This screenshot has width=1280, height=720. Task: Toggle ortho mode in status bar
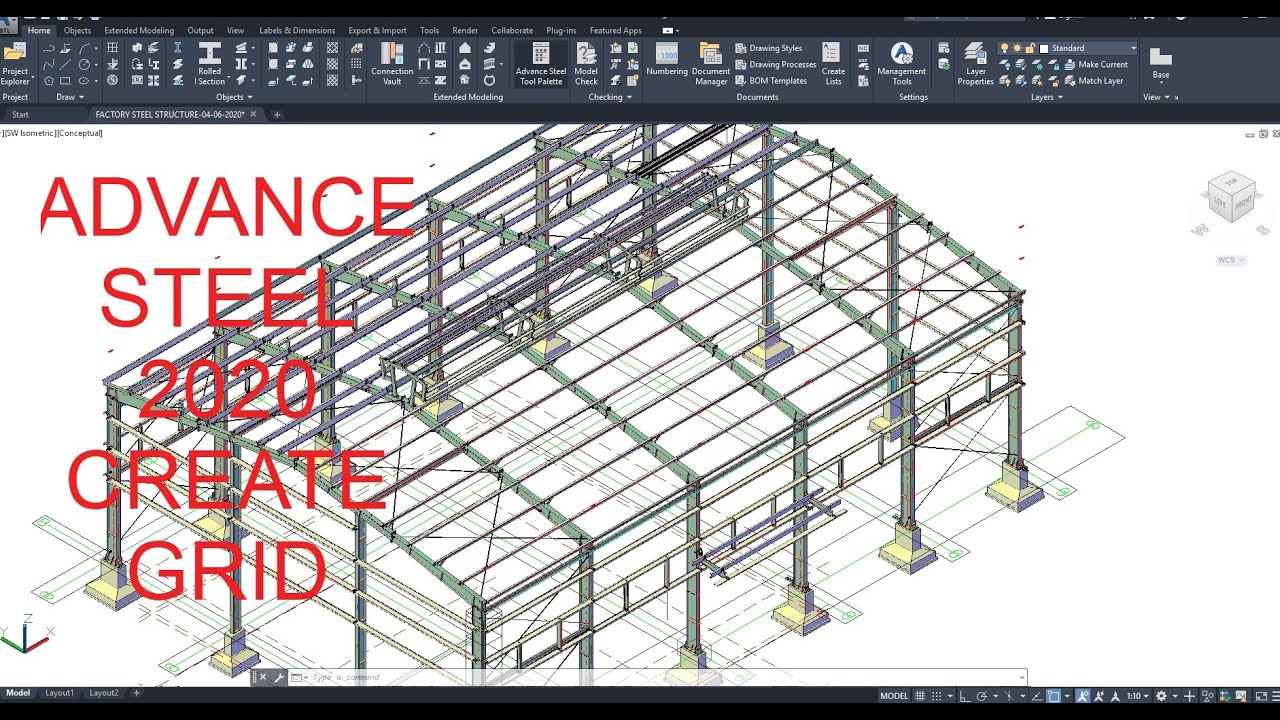click(964, 695)
